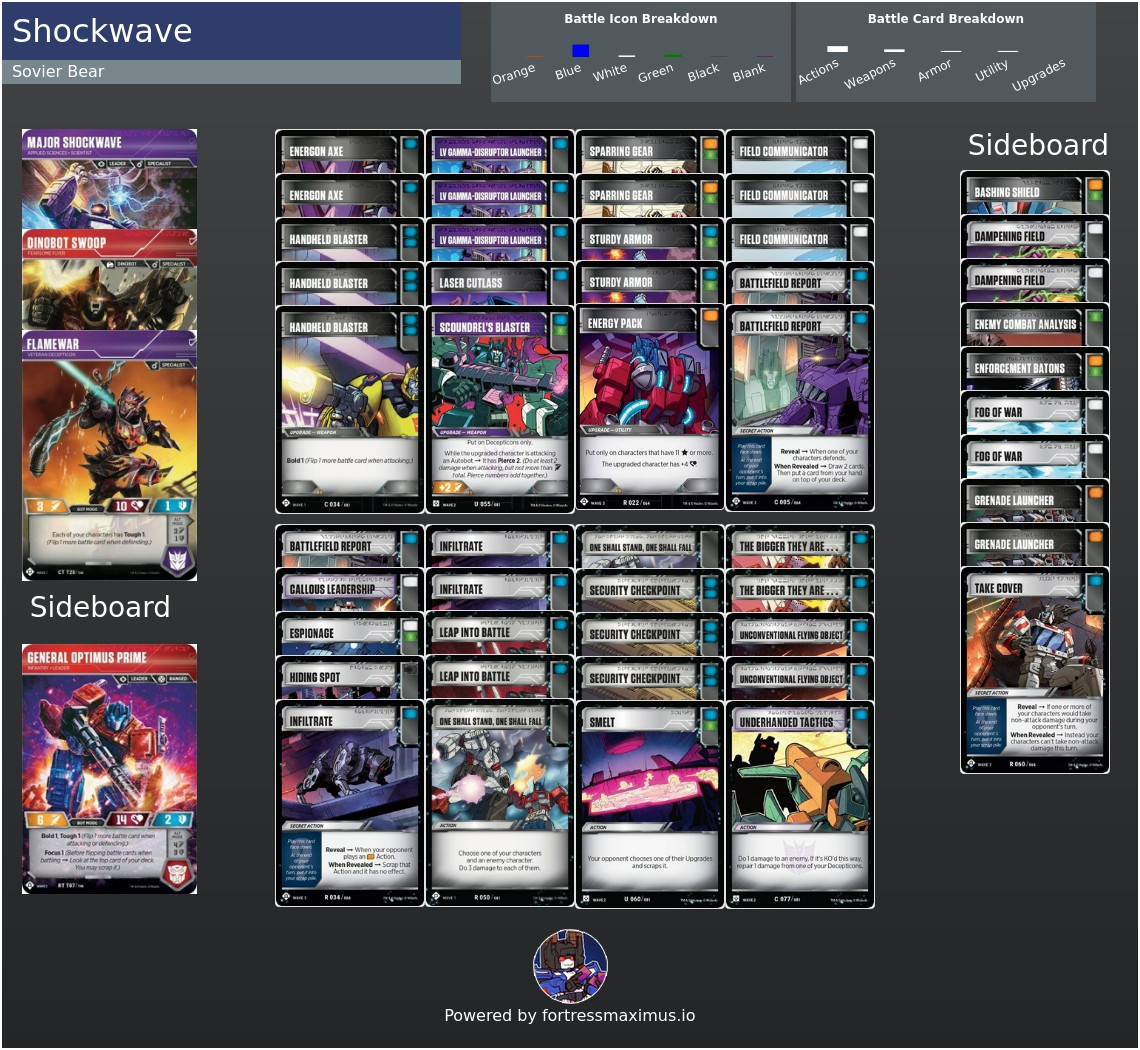This screenshot has width=1140, height=1050.
Task: Click the Blue label in the icon chart
Action: coord(568,71)
